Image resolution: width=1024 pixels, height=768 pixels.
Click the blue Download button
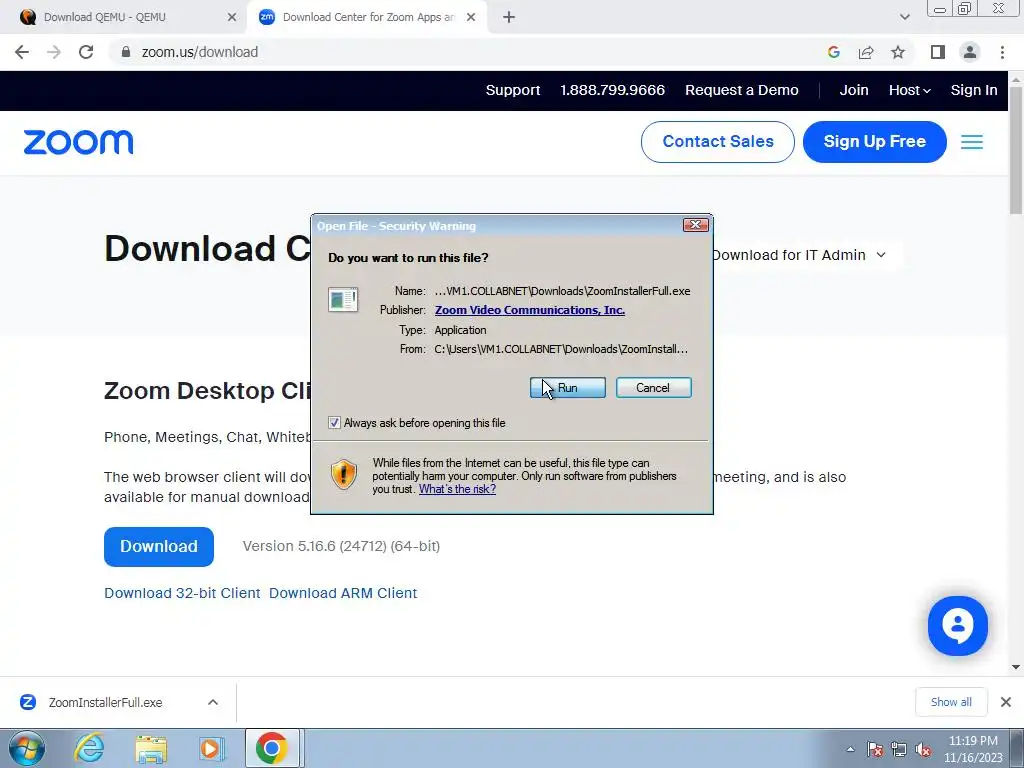159,547
